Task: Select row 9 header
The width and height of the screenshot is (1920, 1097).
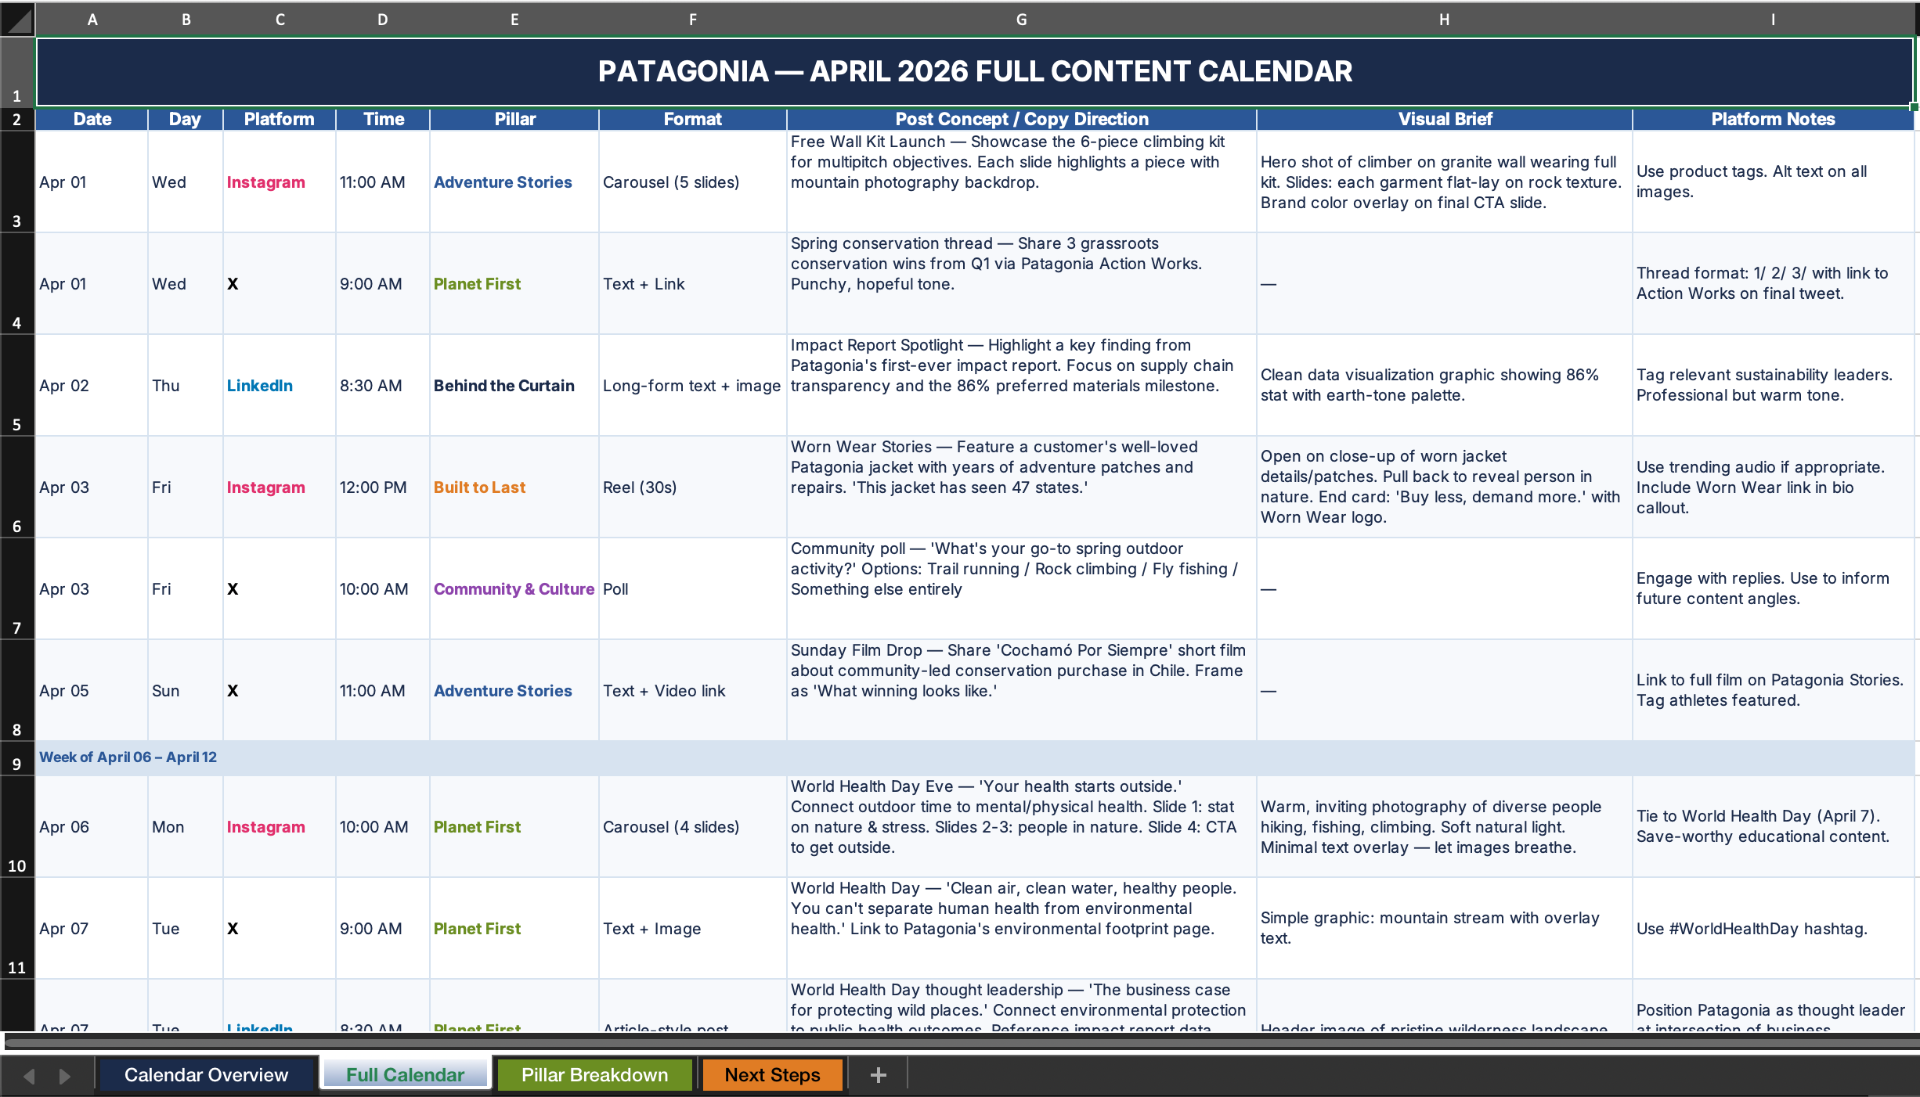Action: (x=17, y=760)
